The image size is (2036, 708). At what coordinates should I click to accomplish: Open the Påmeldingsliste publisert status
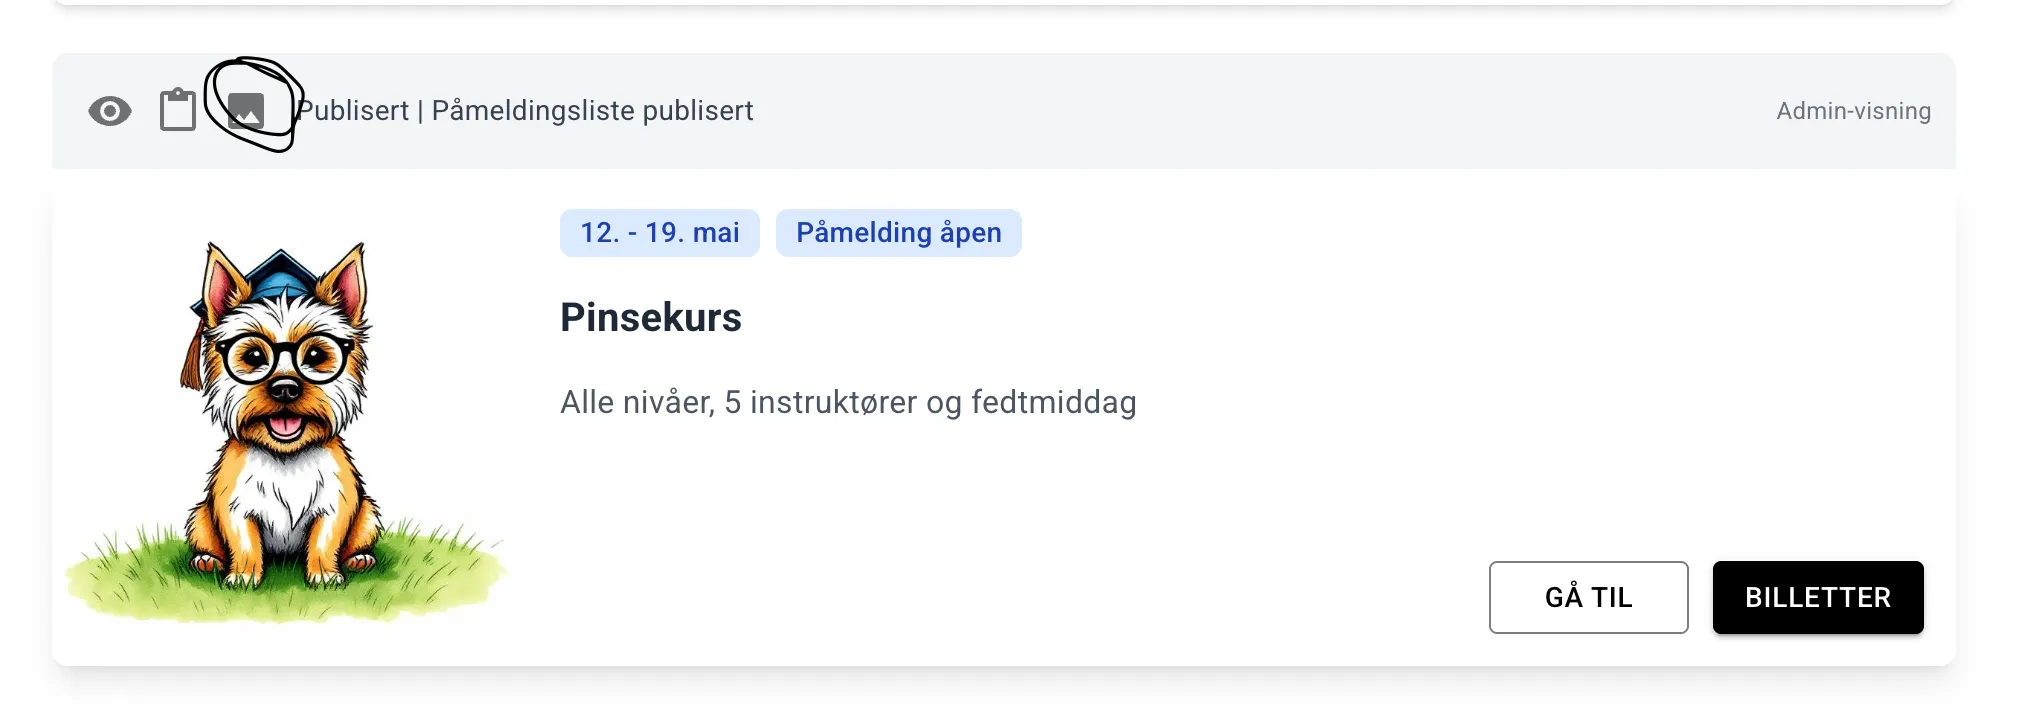coord(594,111)
